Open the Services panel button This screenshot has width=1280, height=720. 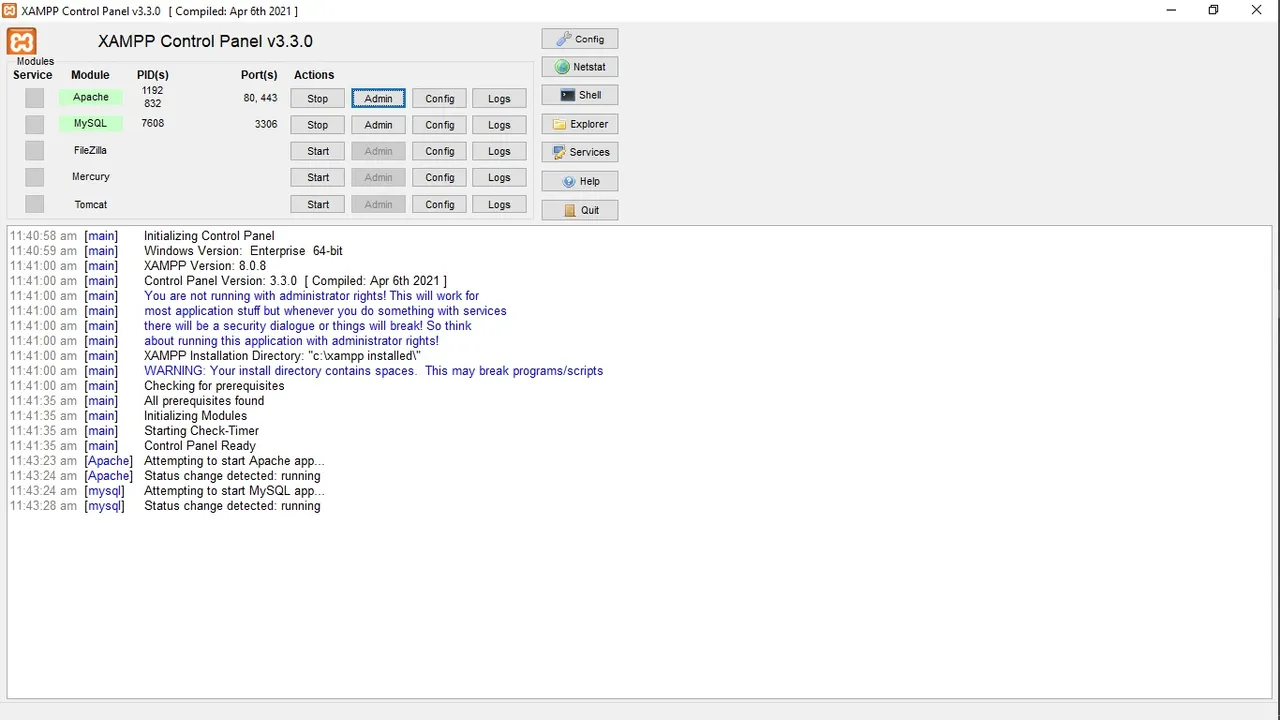pos(580,152)
